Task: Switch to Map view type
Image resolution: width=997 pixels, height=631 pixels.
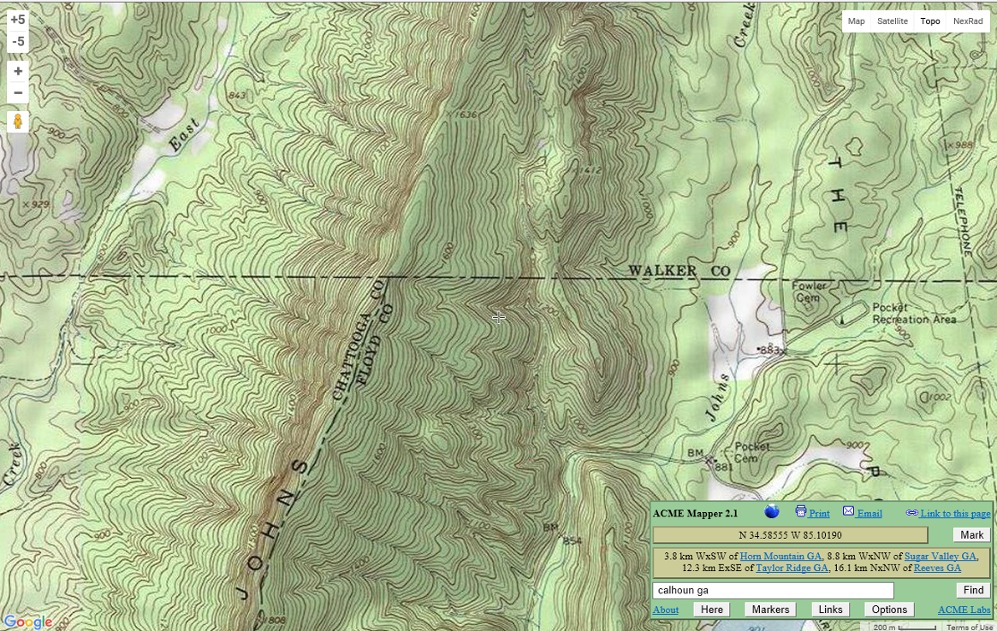Action: click(856, 21)
